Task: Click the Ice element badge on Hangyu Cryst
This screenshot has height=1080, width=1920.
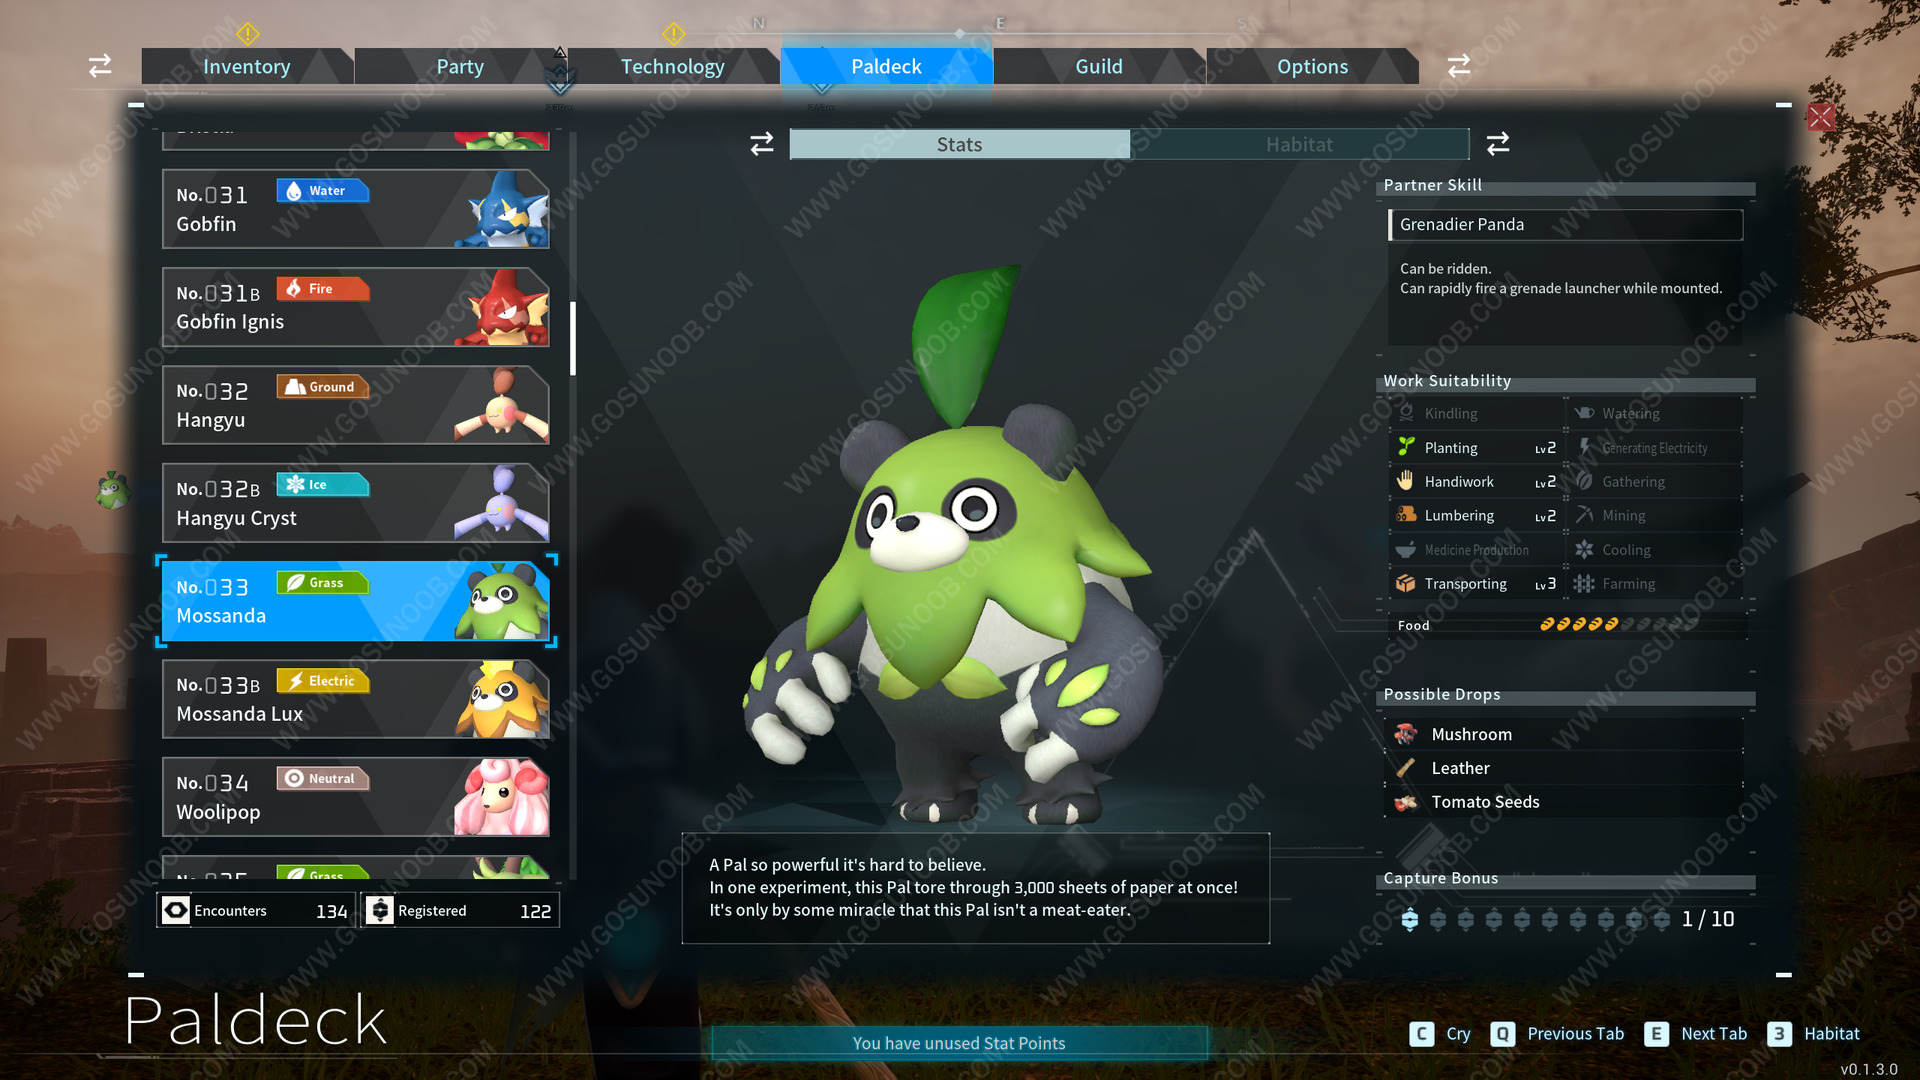Action: click(323, 485)
